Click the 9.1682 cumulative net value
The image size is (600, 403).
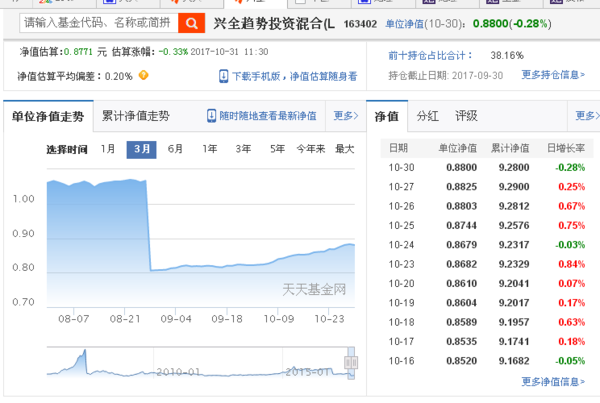tap(514, 361)
